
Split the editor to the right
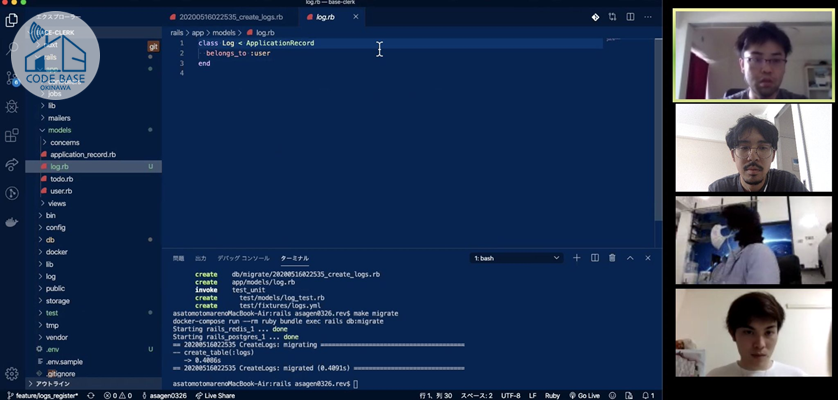[x=630, y=17]
